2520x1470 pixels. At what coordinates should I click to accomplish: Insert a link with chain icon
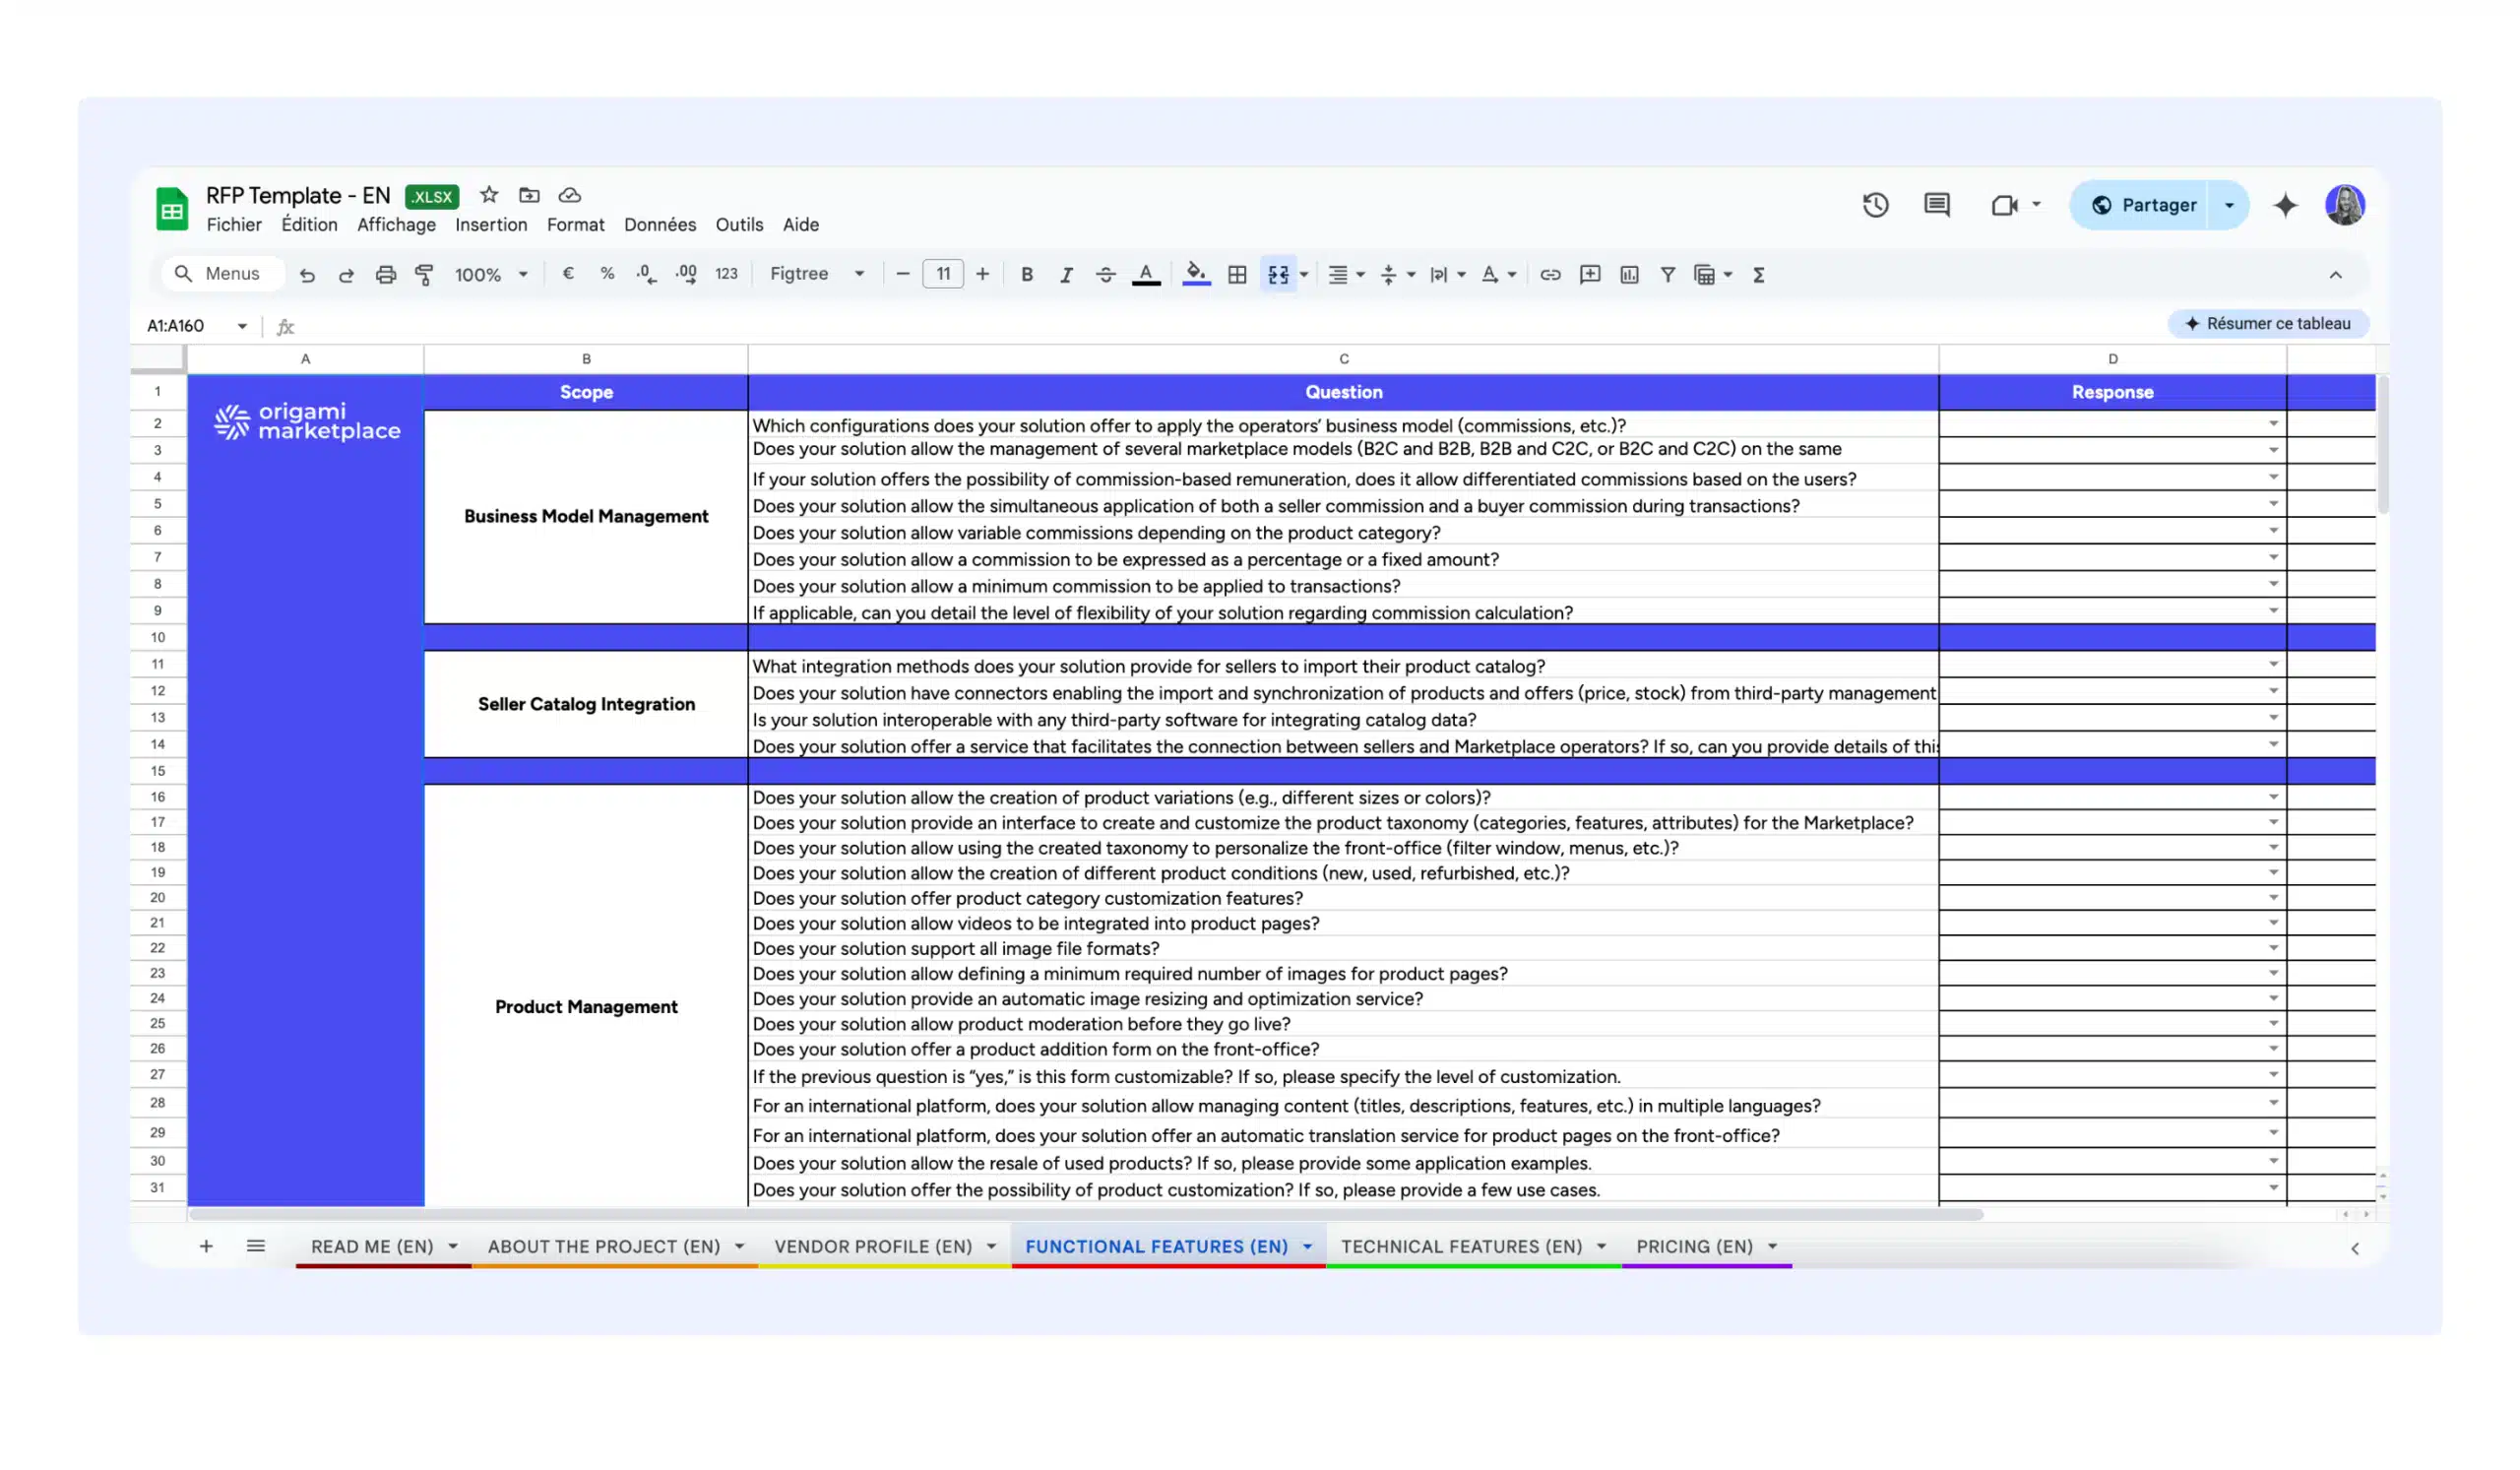click(x=1550, y=275)
